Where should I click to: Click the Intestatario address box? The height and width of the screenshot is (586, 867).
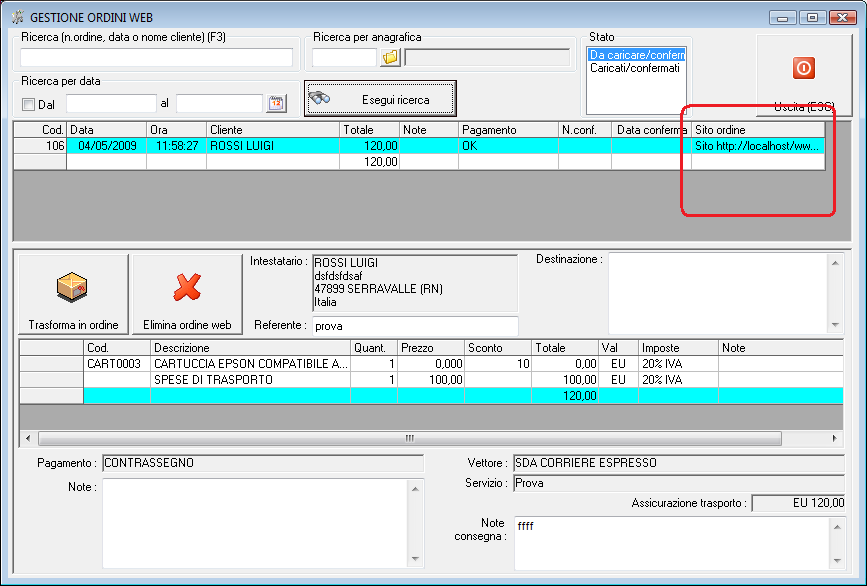(x=415, y=283)
